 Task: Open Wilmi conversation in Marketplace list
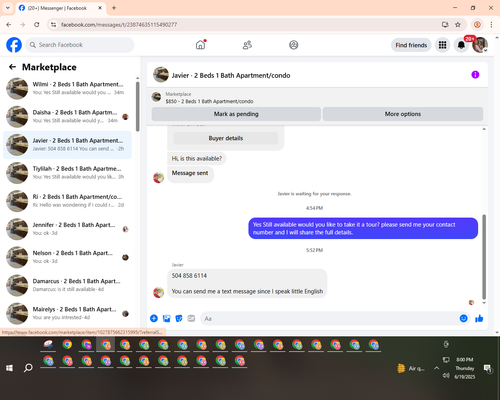[67, 88]
